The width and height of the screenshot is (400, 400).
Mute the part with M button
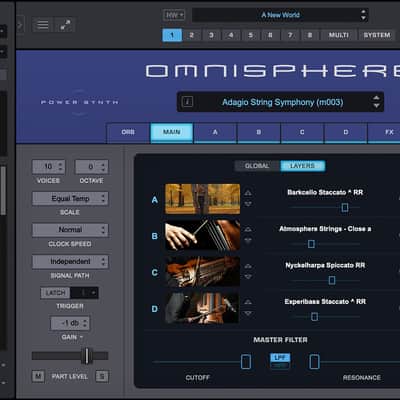click(38, 376)
